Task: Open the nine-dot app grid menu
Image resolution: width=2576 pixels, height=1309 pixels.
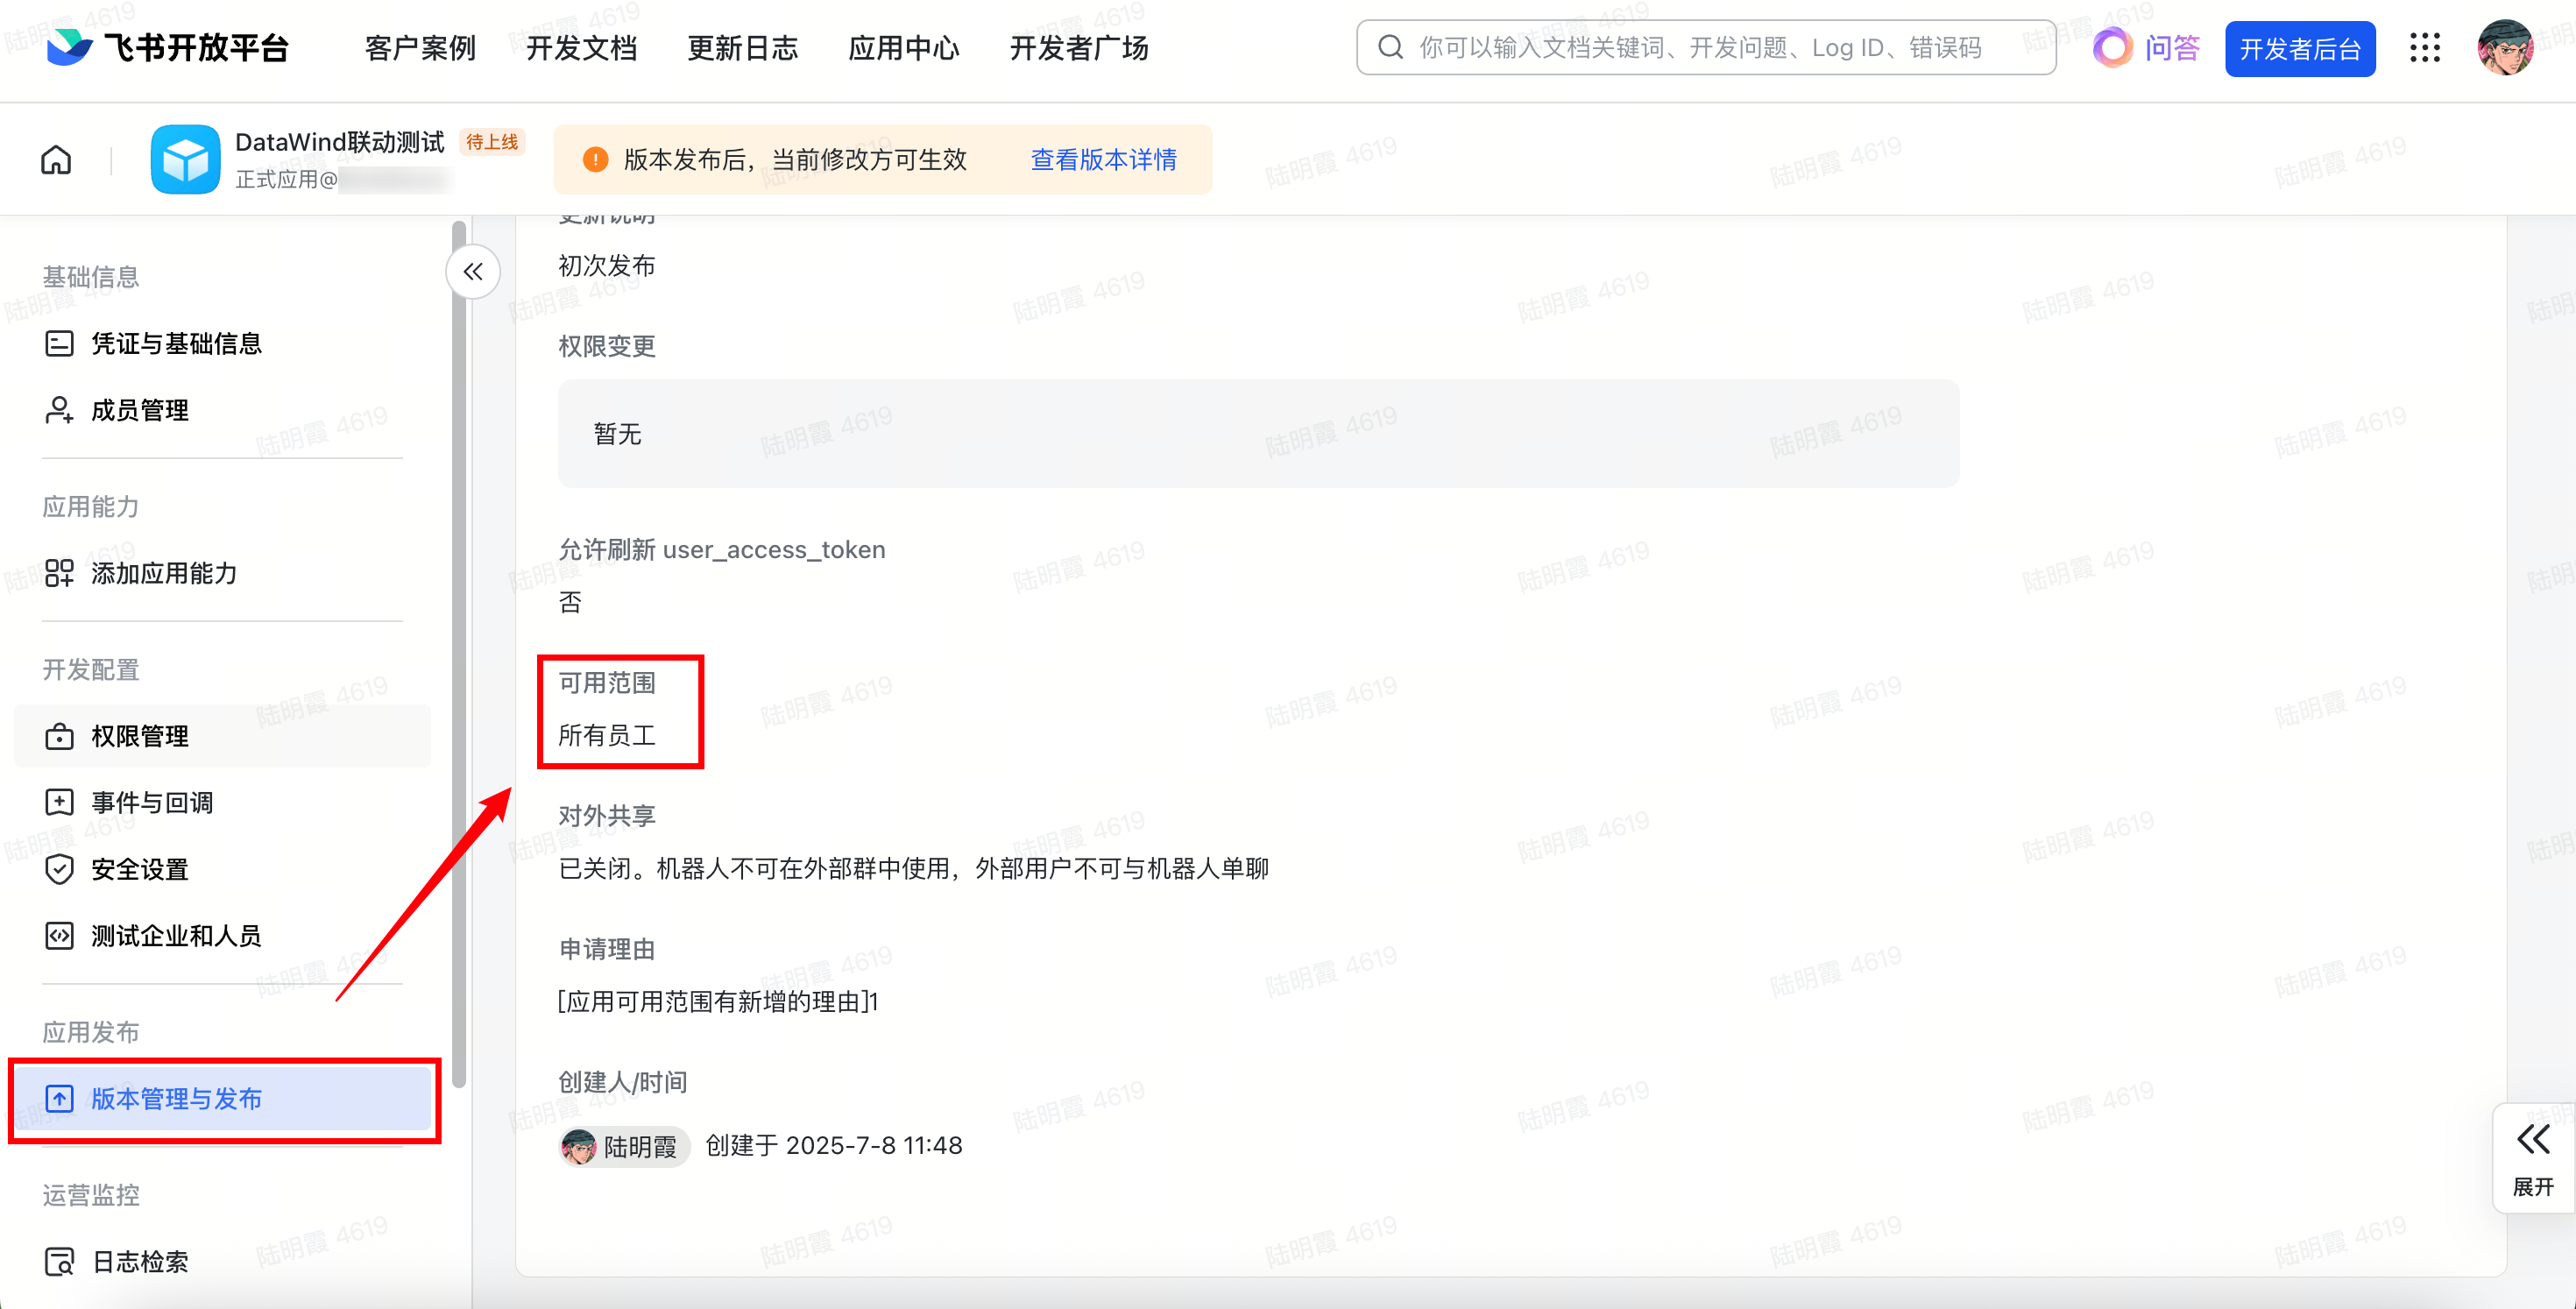Action: tap(2424, 47)
